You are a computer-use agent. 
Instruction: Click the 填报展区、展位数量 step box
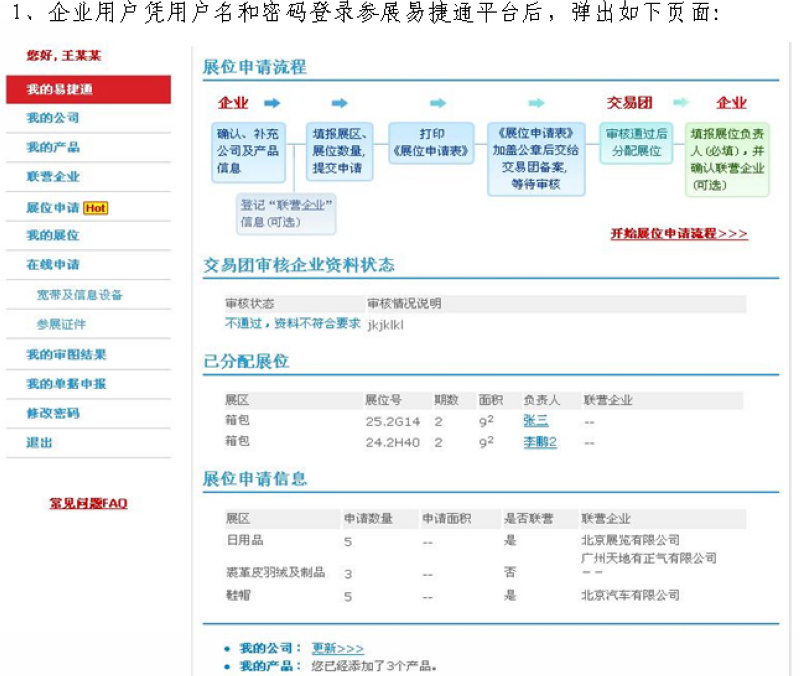click(x=339, y=151)
